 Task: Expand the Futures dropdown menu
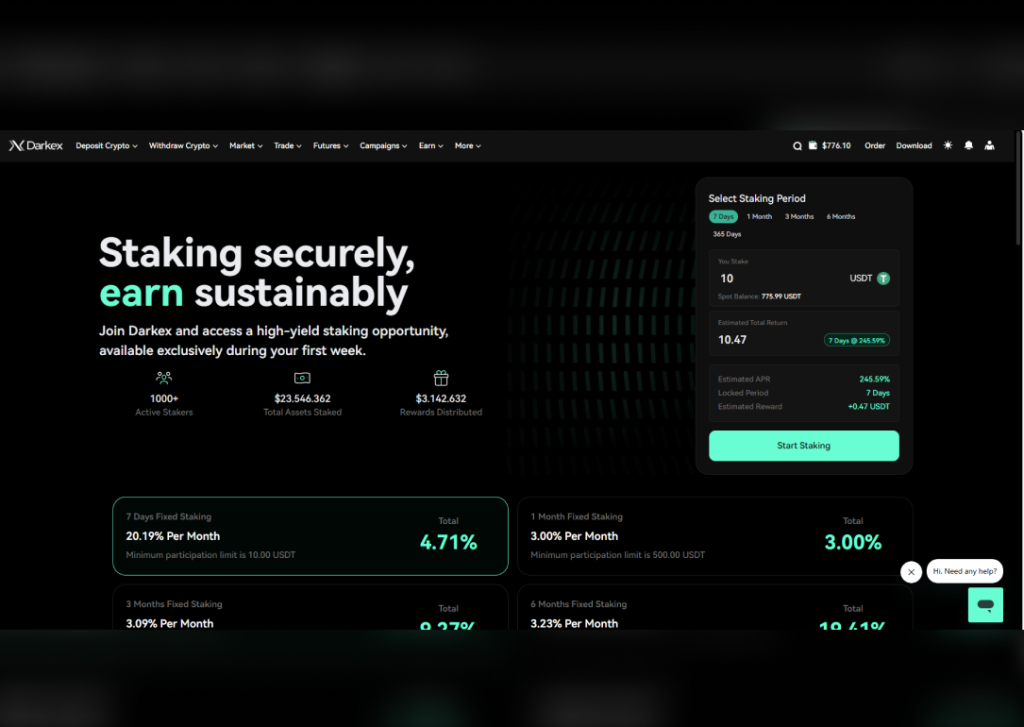[330, 146]
